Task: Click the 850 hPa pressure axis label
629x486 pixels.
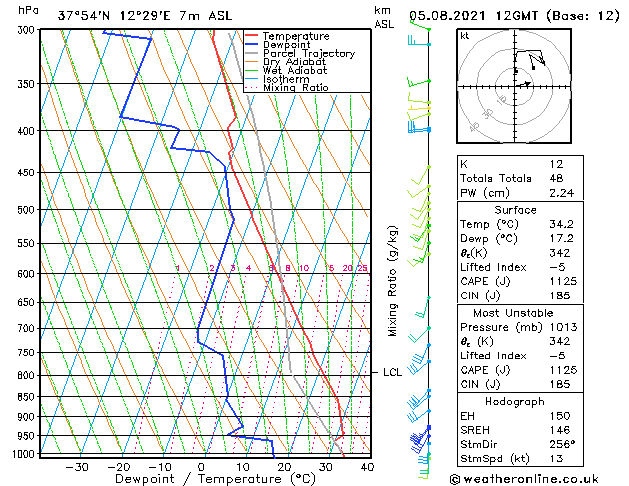Action: pyautogui.click(x=26, y=397)
